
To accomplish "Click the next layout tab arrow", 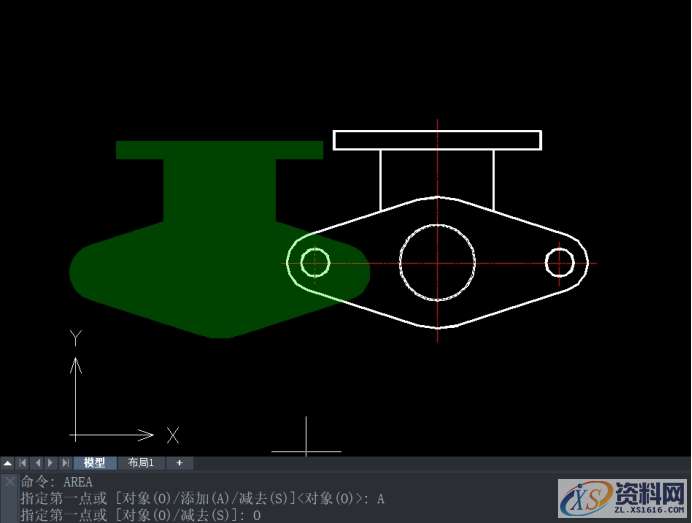I will click(51, 463).
